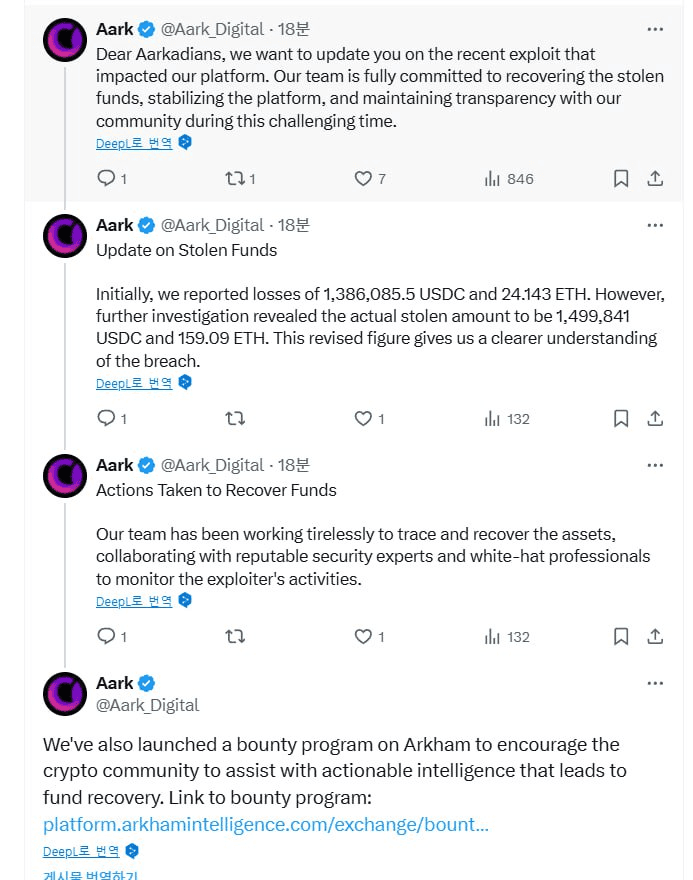Open the Arkham bounty program link
693x880 pixels.
[x=266, y=824]
